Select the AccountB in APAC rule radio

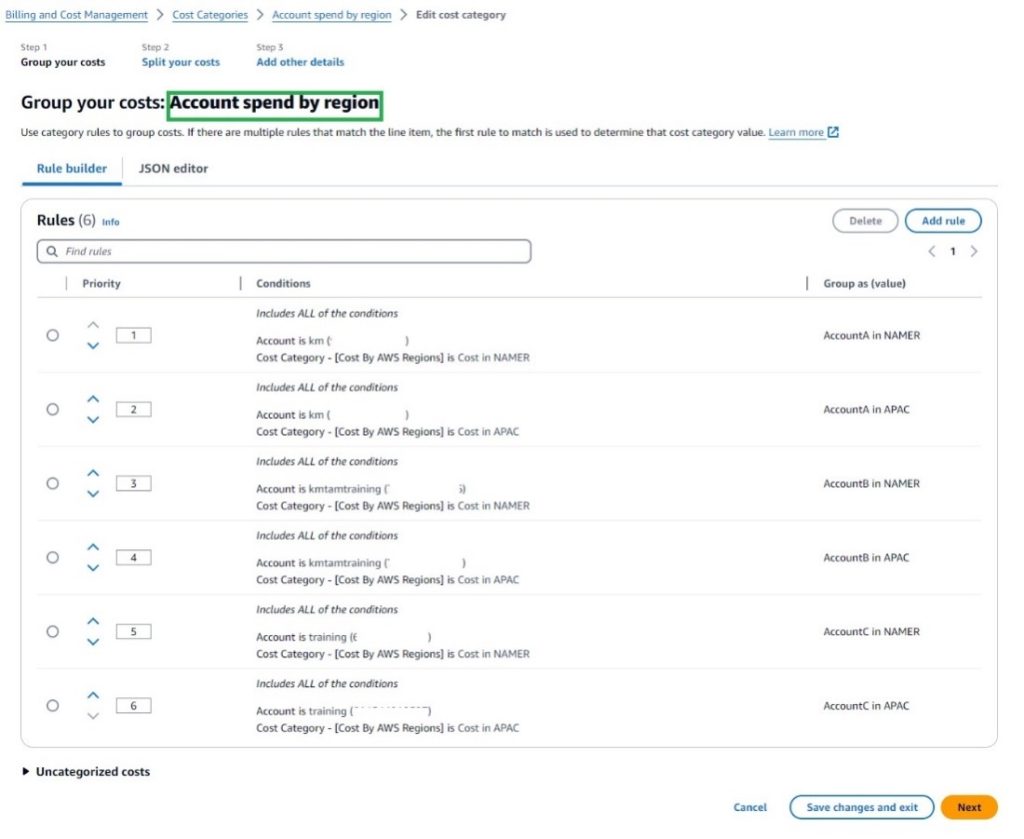53,558
